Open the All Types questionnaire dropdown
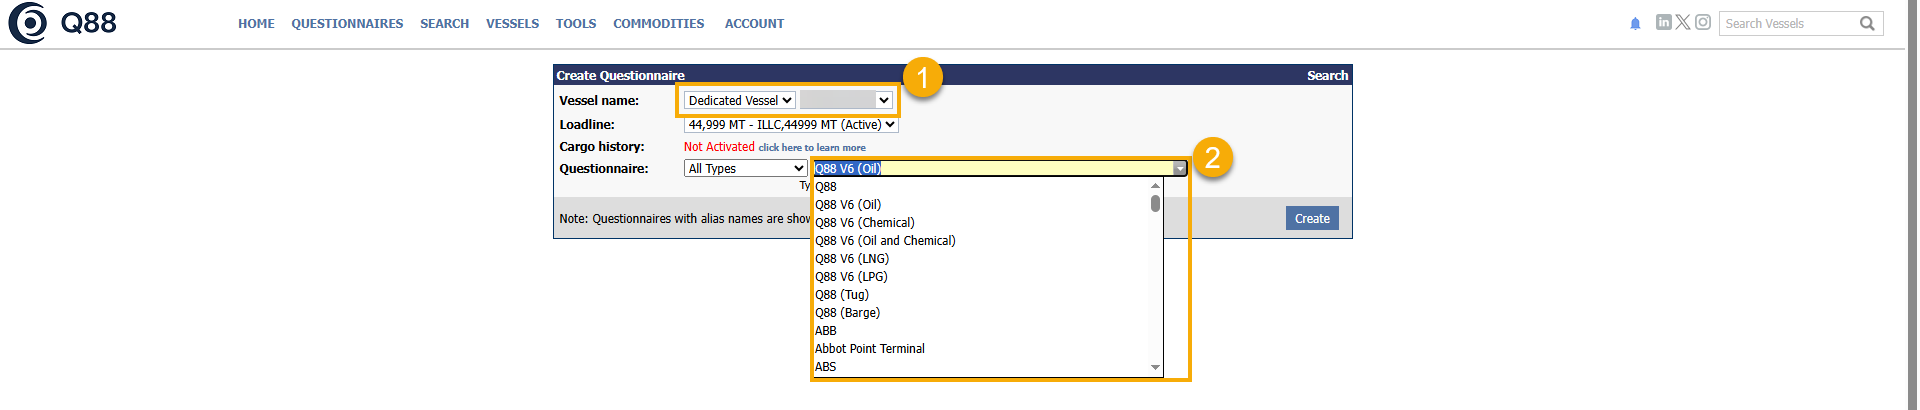This screenshot has width=1920, height=410. (746, 168)
